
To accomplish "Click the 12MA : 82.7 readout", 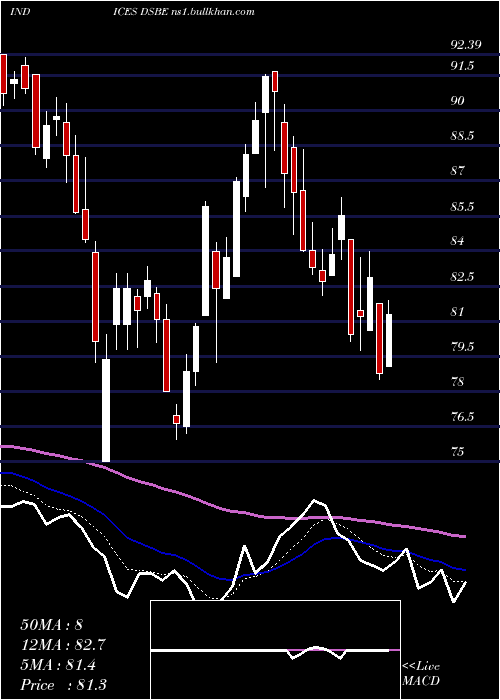I will click(x=63, y=645).
